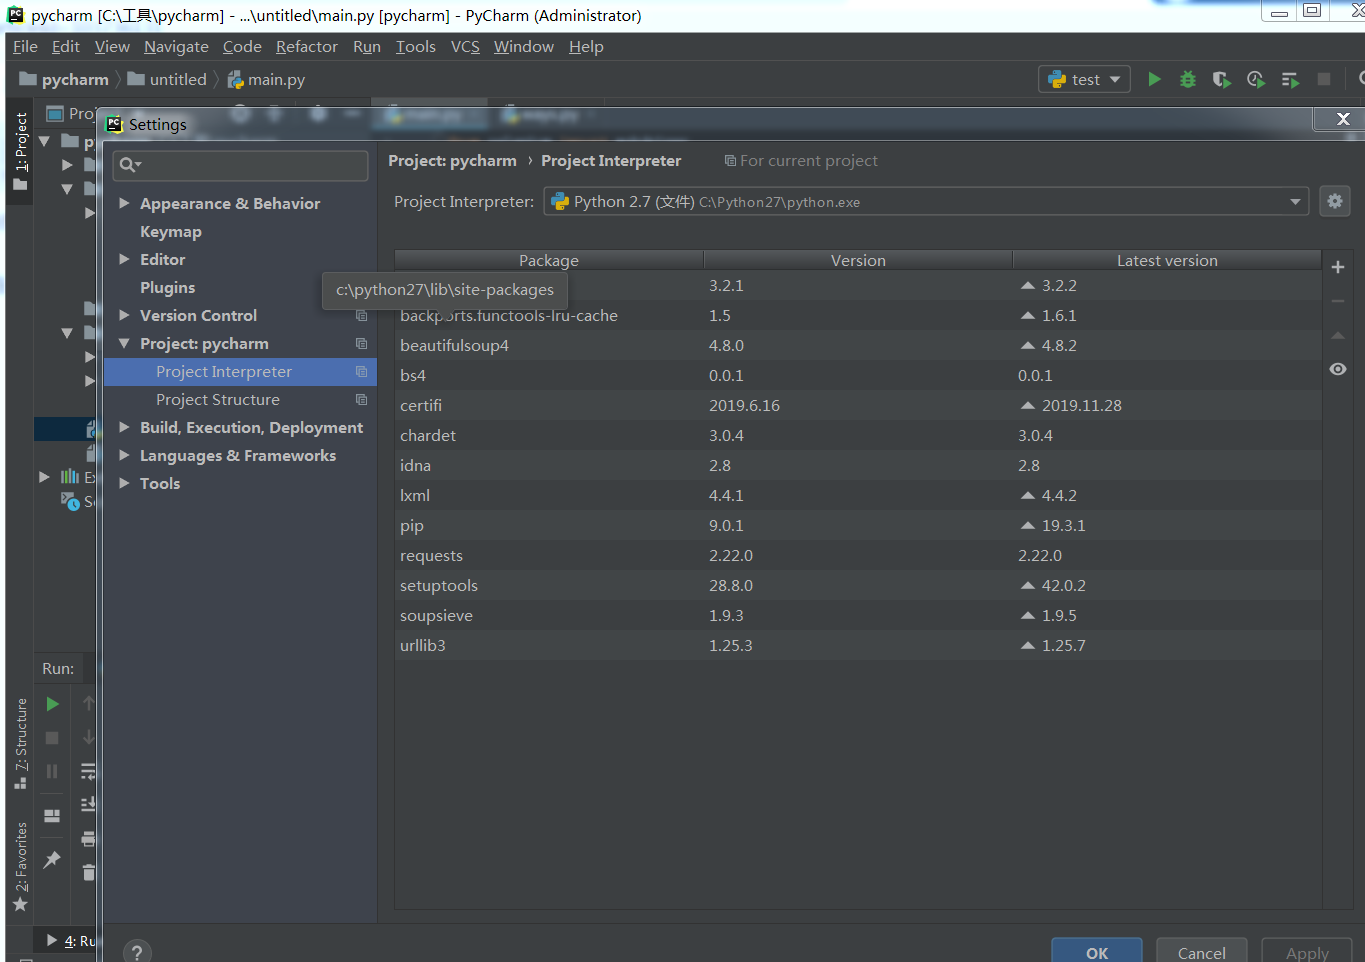Click the soft-wrap icon in Run panel

point(88,771)
